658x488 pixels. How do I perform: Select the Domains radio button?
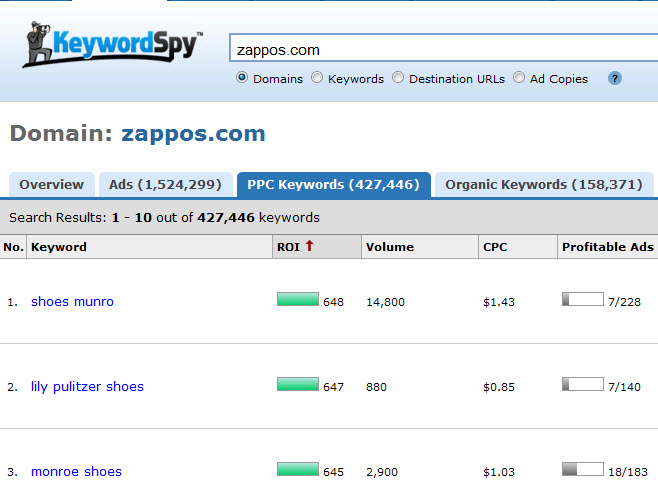click(x=242, y=78)
